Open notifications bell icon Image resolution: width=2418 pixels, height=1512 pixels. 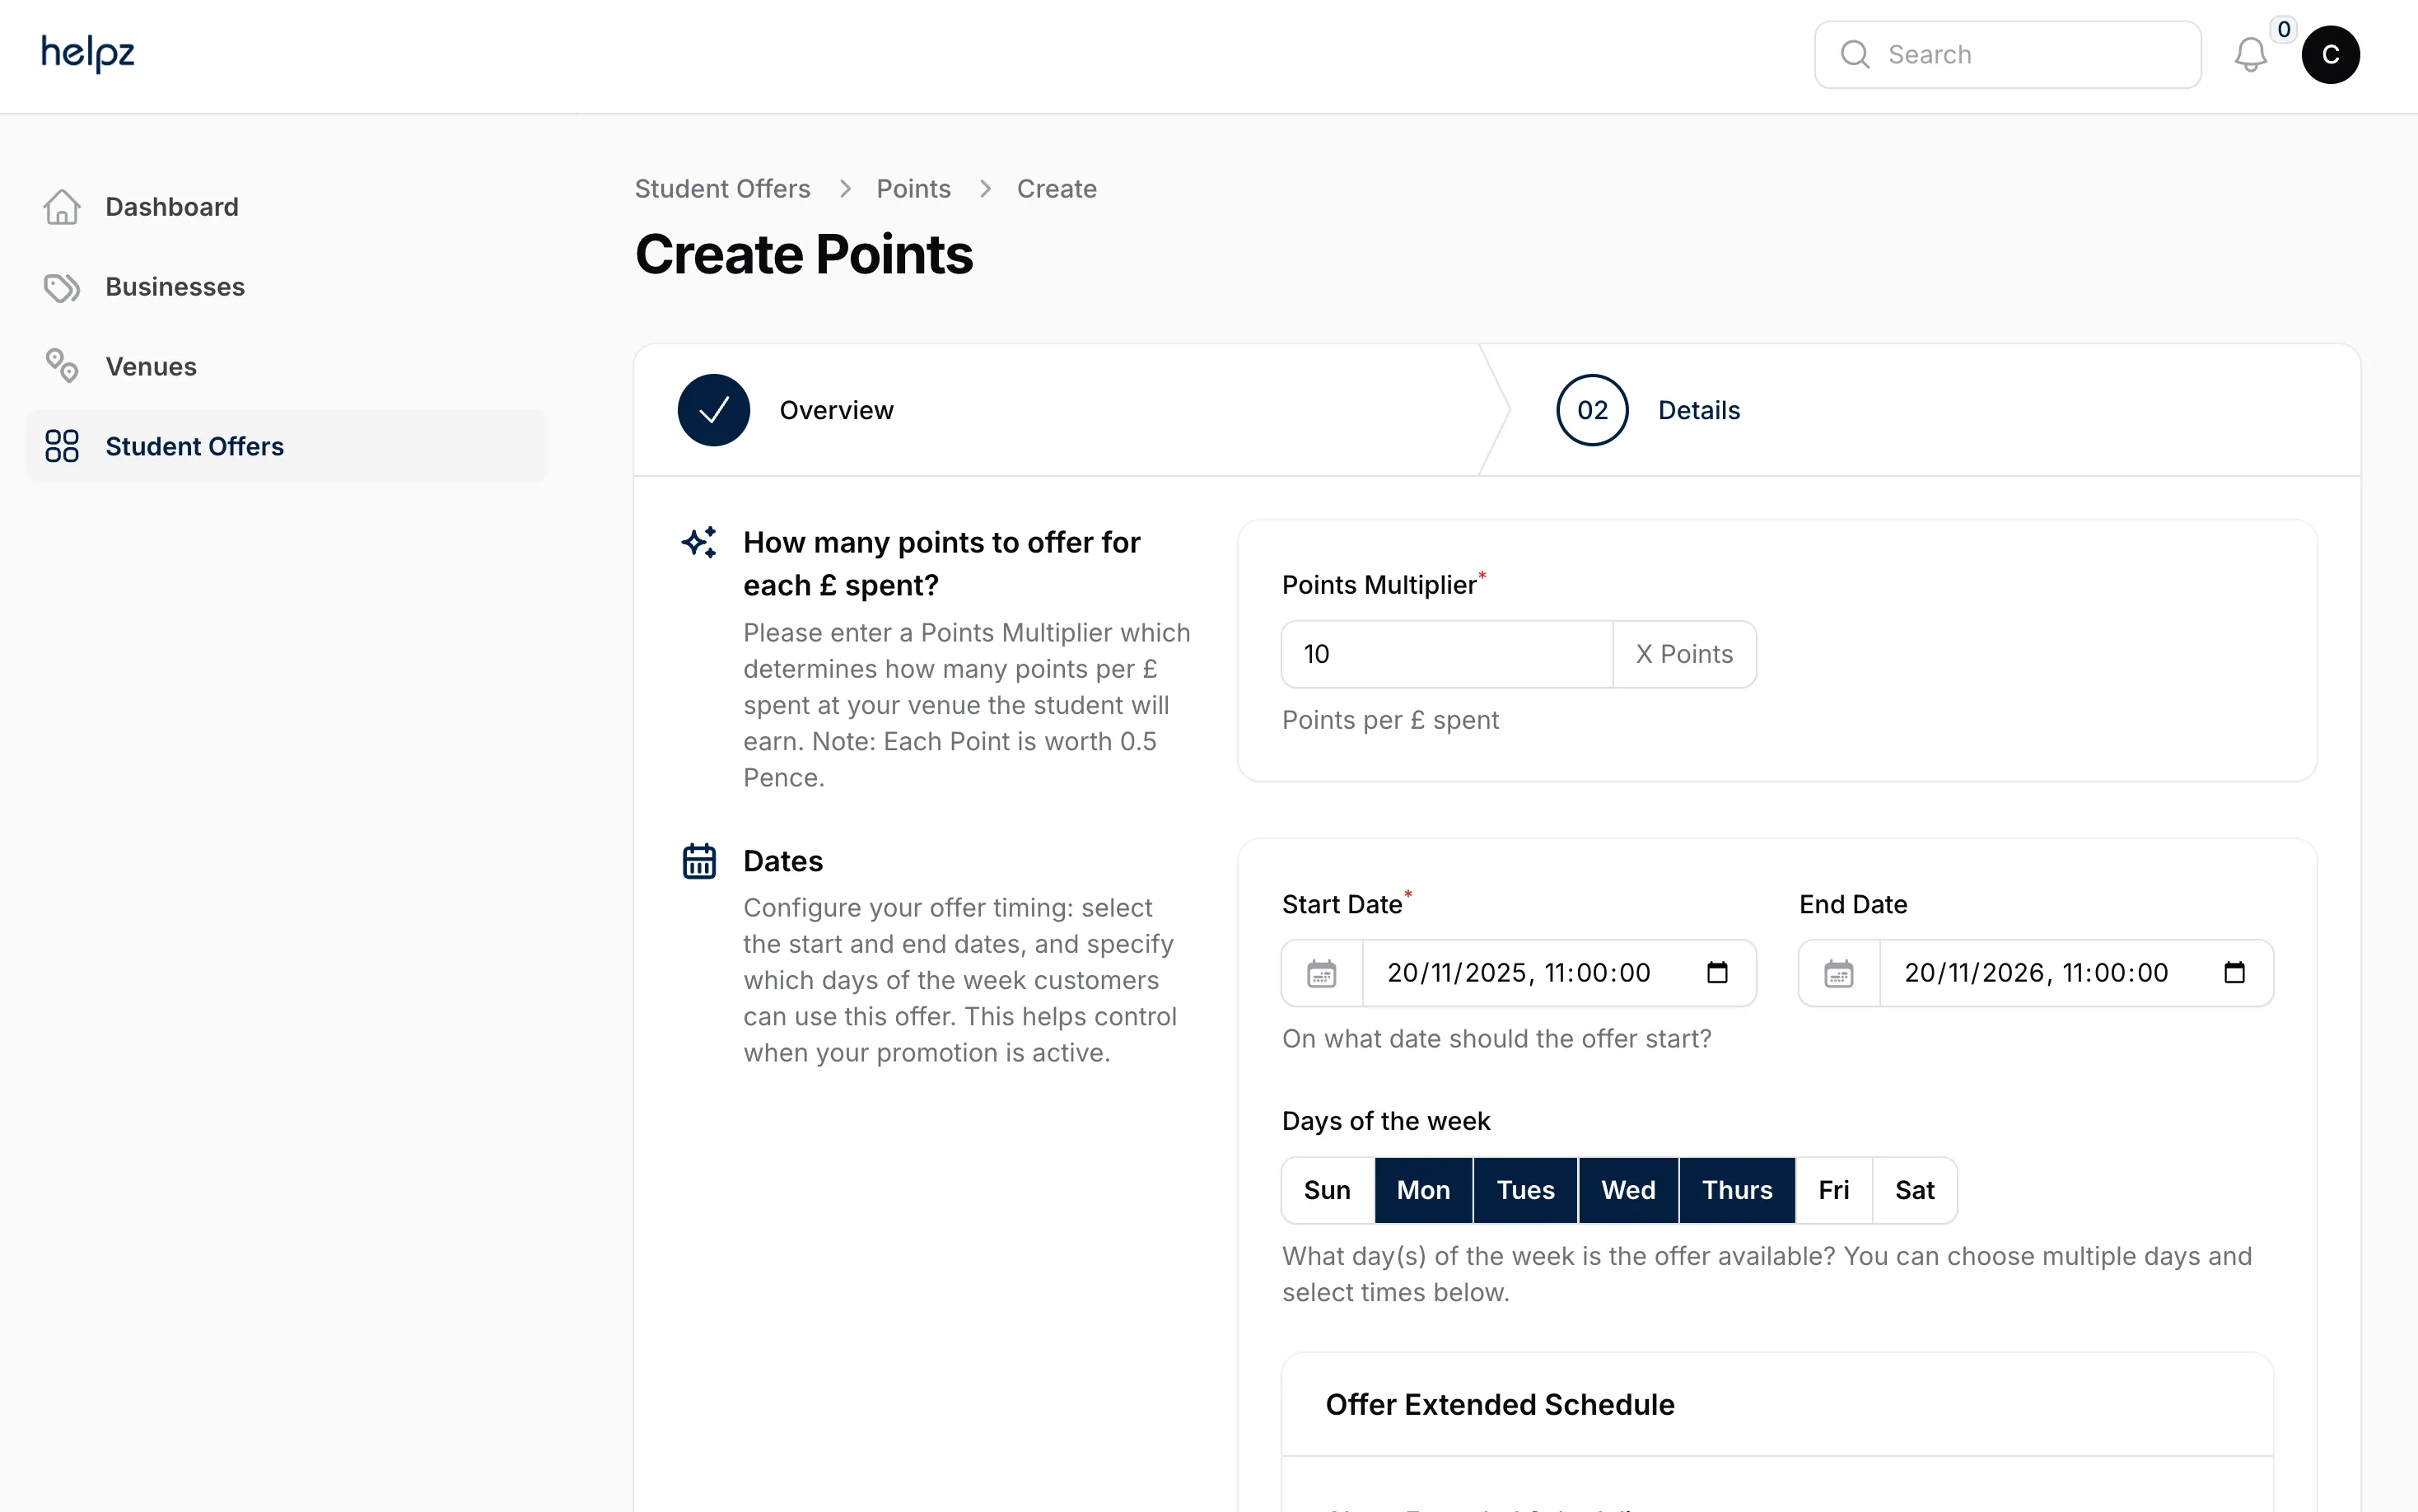(2250, 55)
